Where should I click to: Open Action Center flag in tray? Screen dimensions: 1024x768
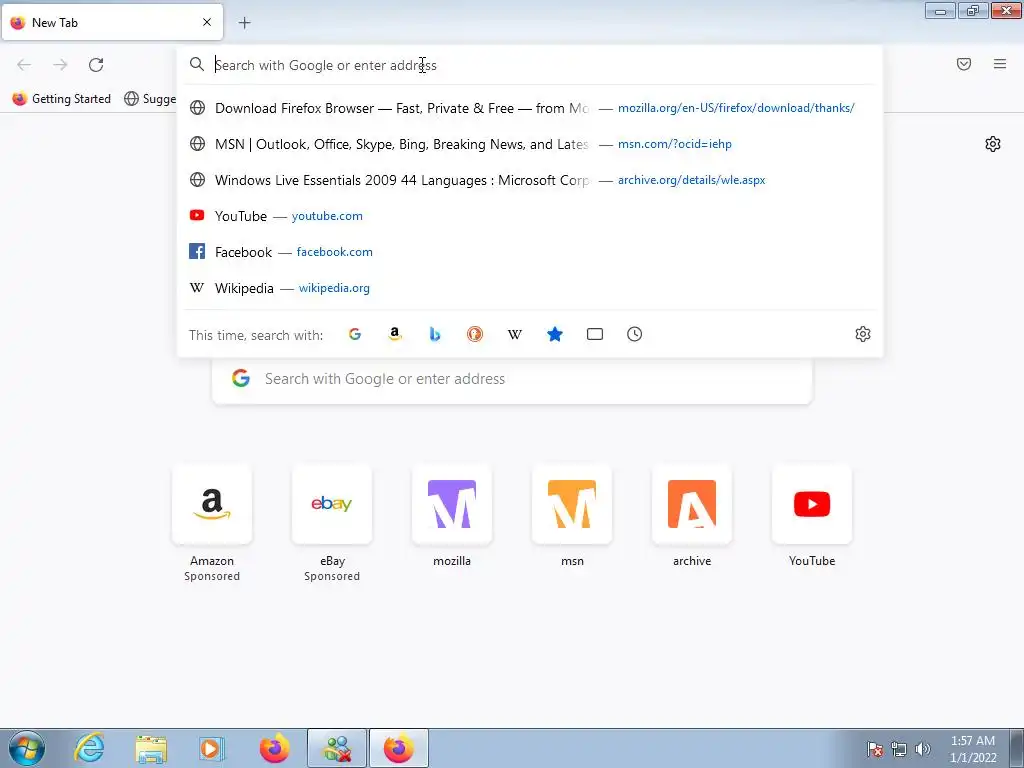[875, 749]
